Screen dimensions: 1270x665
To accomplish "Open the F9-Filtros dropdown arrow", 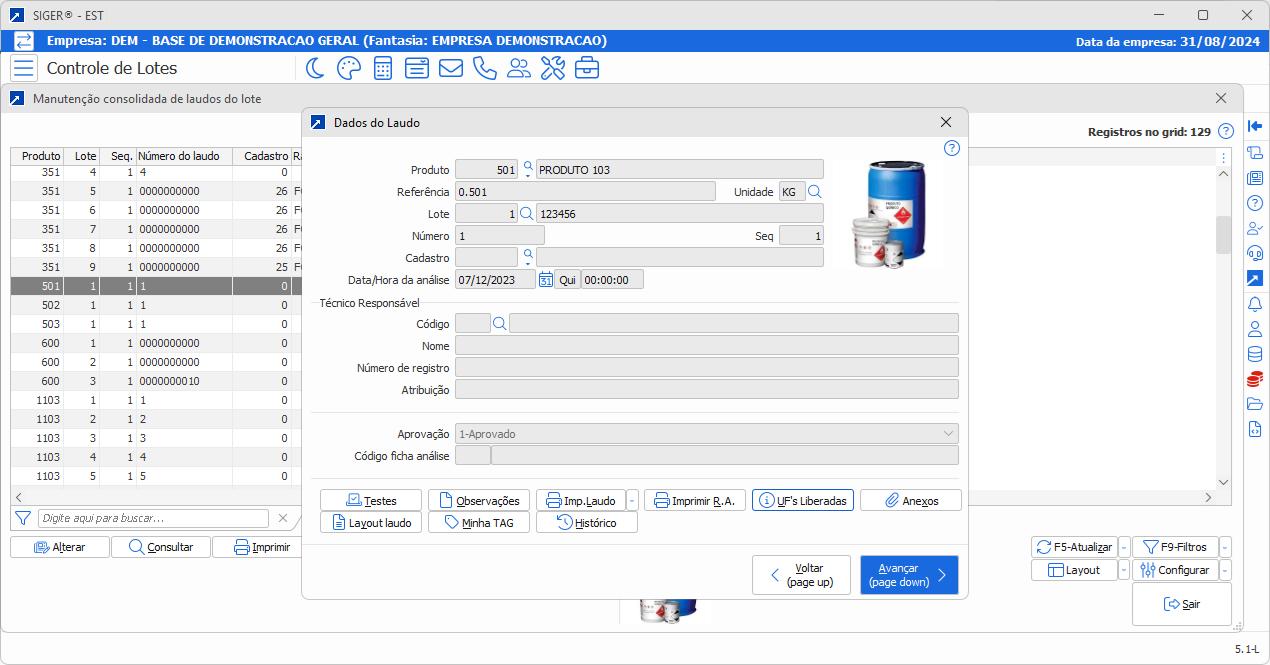I will (x=1226, y=547).
